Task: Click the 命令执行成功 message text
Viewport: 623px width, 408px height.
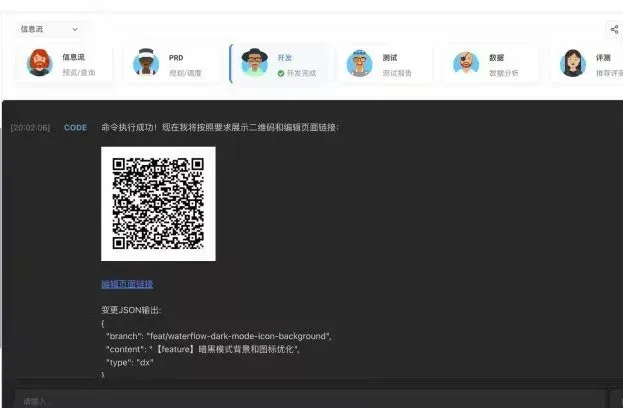Action: click(x=220, y=128)
